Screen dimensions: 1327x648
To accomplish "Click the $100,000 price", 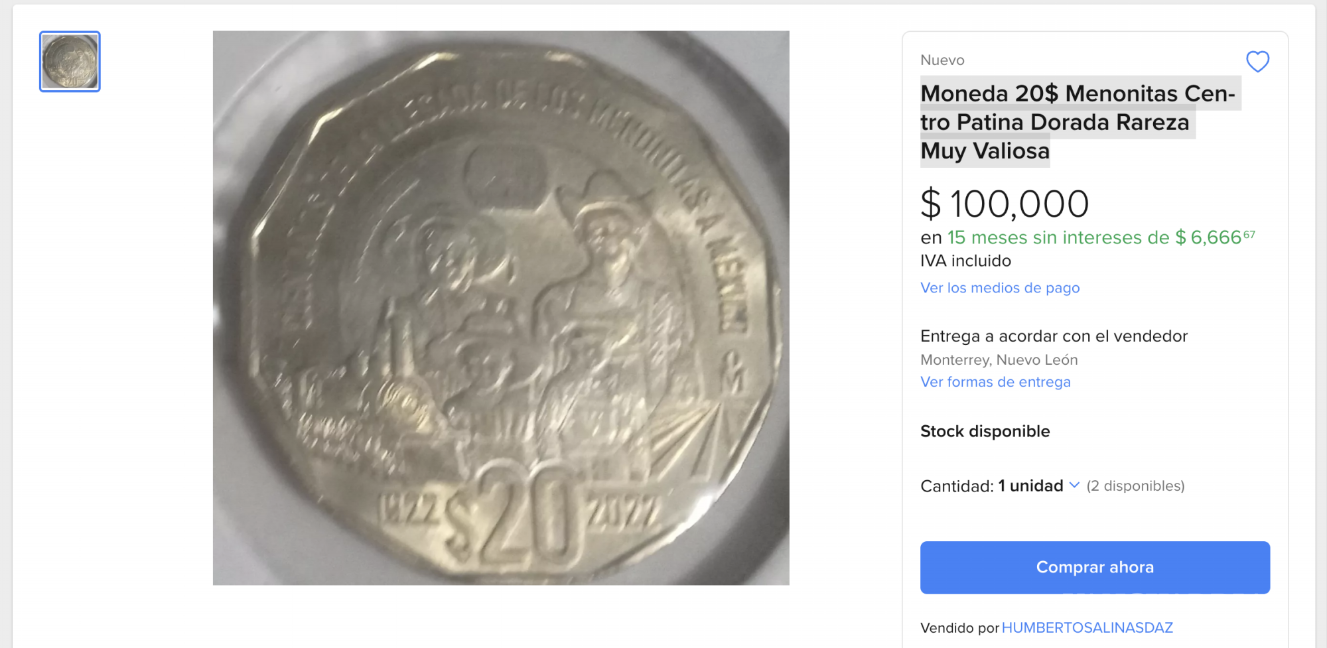I will coord(1004,204).
